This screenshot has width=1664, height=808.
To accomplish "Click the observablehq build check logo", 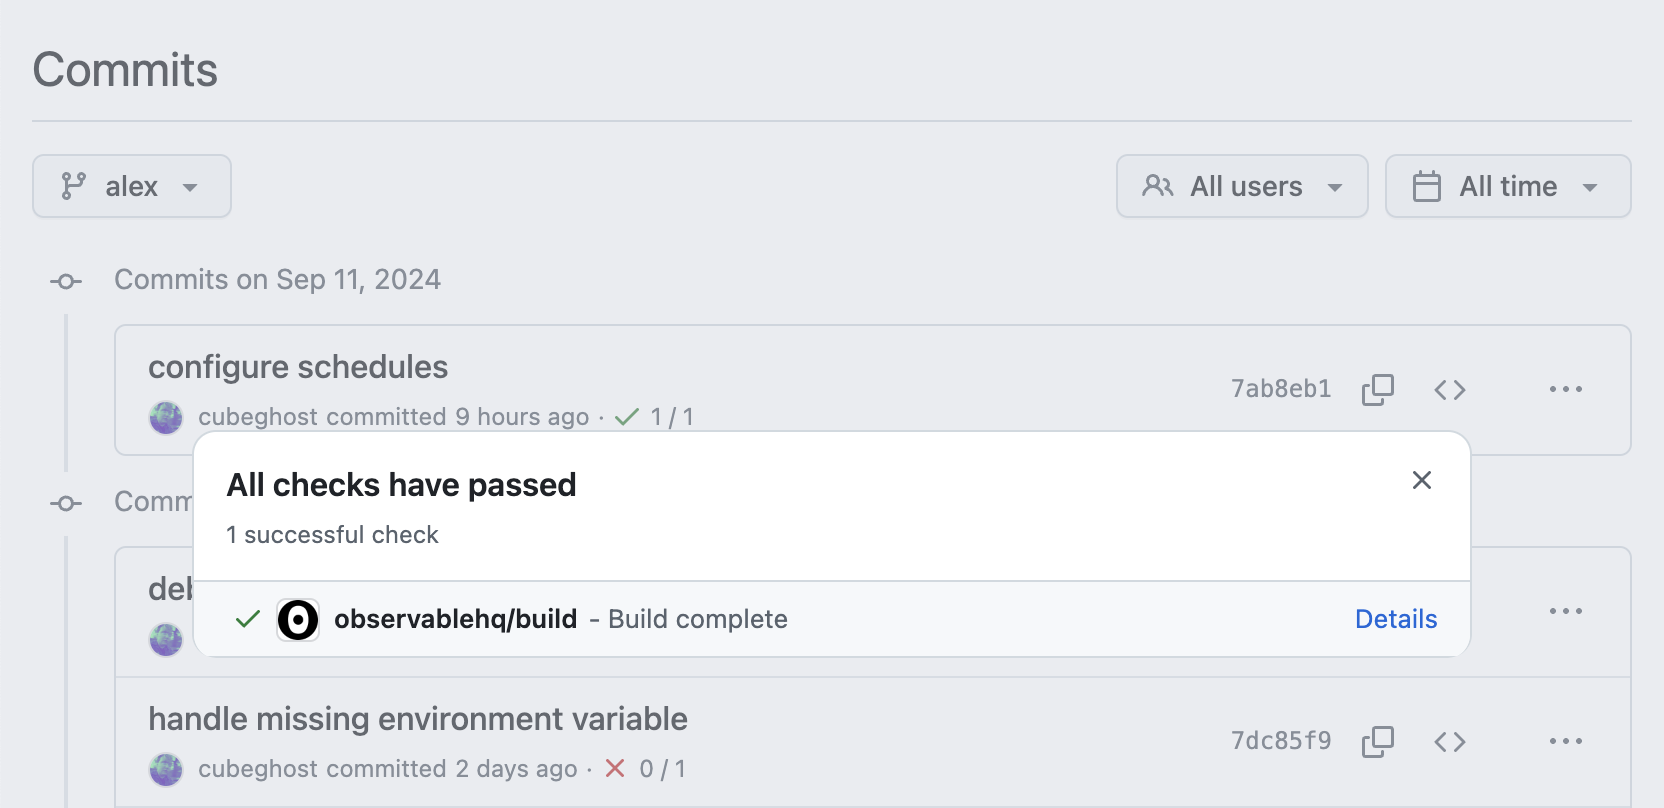I will pos(298,620).
